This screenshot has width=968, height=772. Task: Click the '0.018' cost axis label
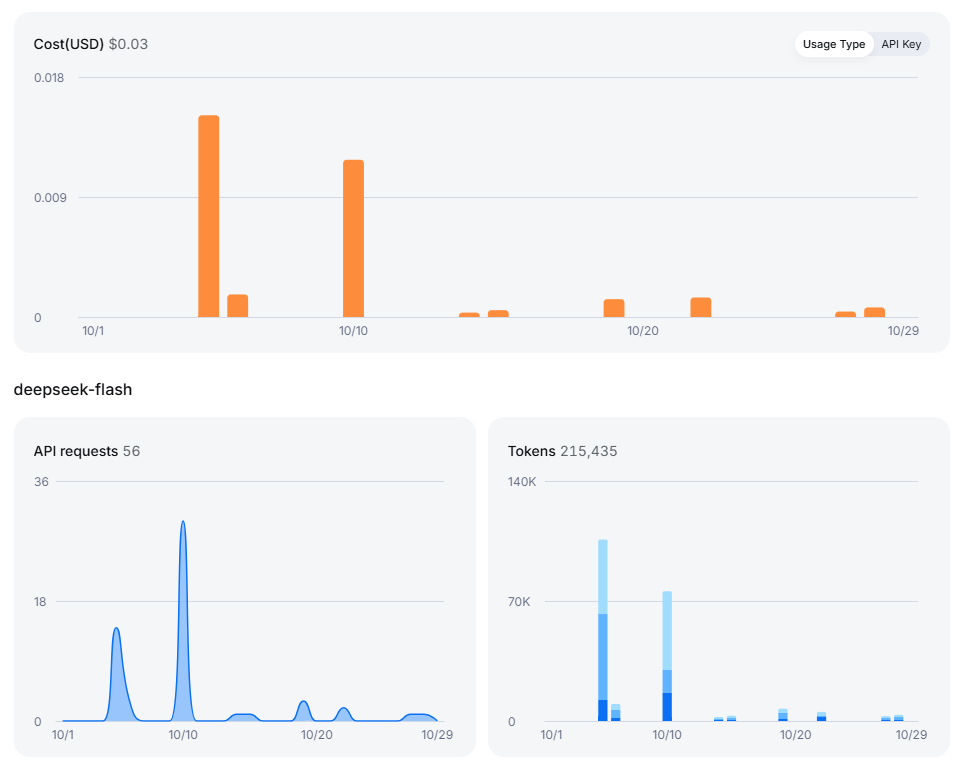click(x=49, y=78)
